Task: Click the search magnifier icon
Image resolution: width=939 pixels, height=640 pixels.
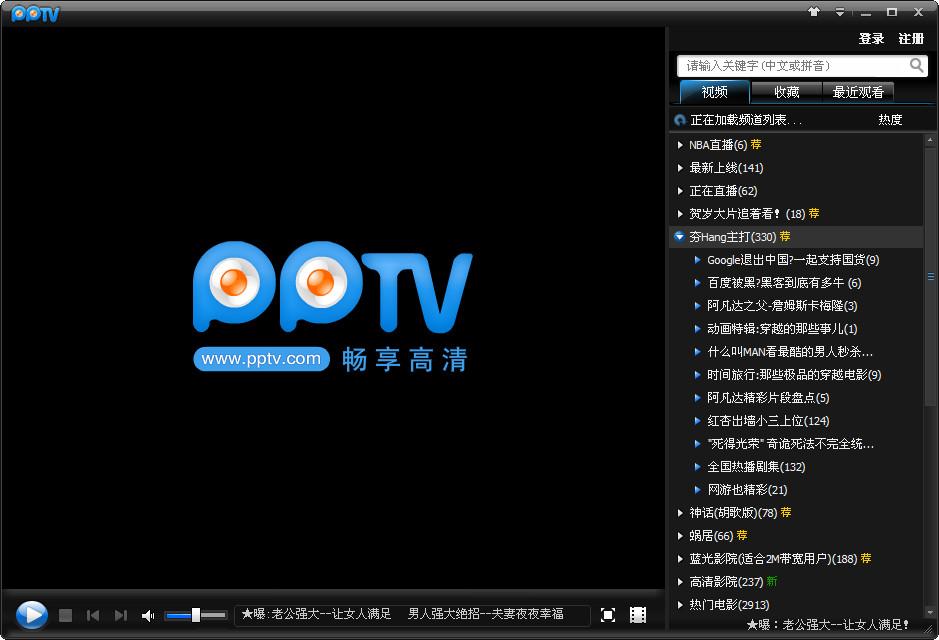Action: (917, 66)
